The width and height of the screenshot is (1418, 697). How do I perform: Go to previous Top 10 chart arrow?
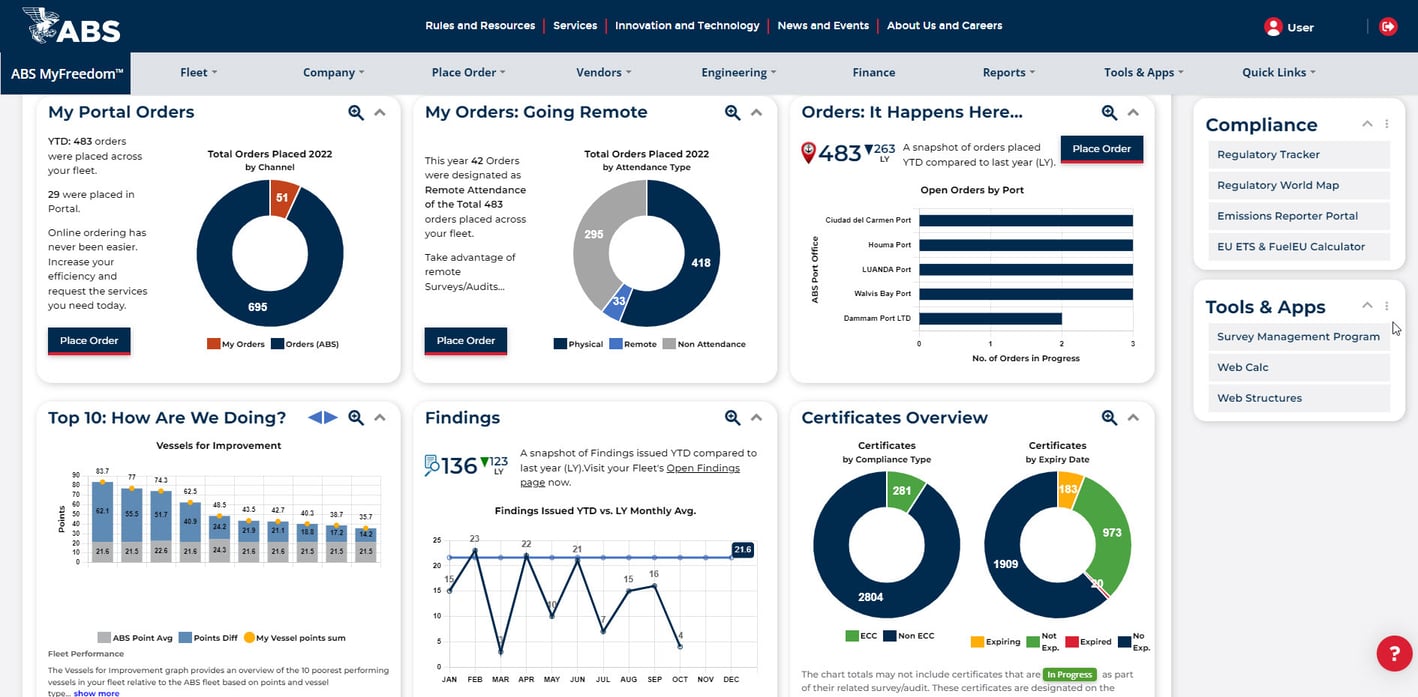point(315,418)
